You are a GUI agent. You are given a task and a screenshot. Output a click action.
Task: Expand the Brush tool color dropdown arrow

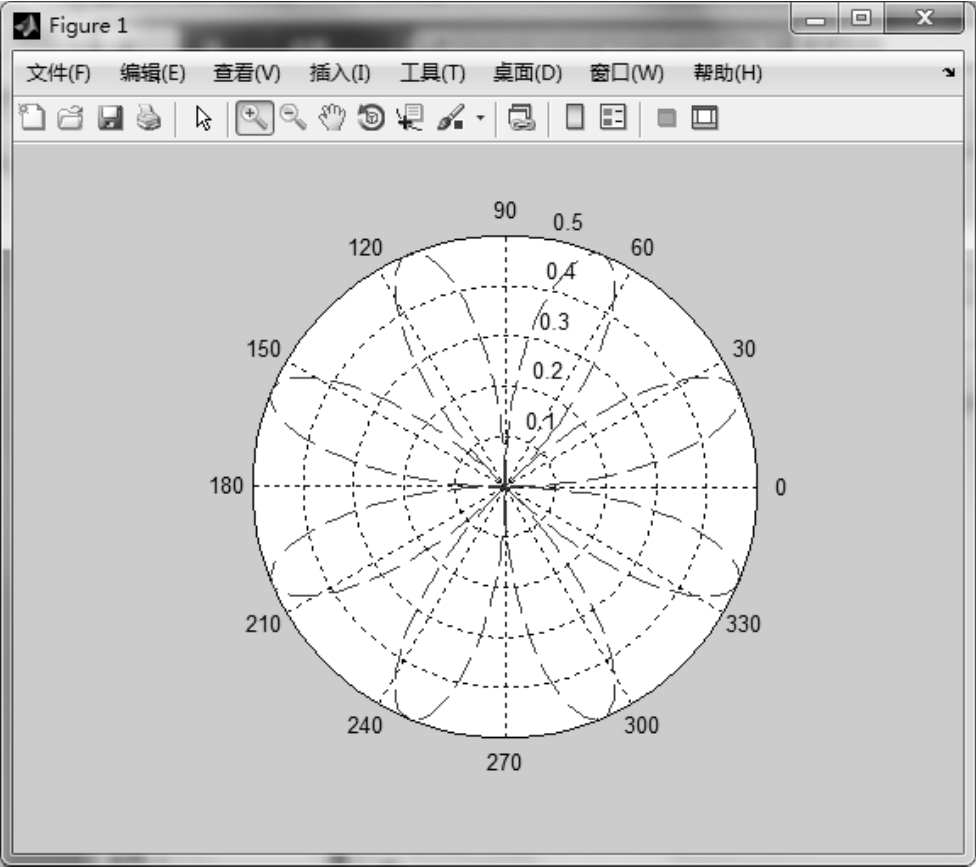tap(479, 118)
